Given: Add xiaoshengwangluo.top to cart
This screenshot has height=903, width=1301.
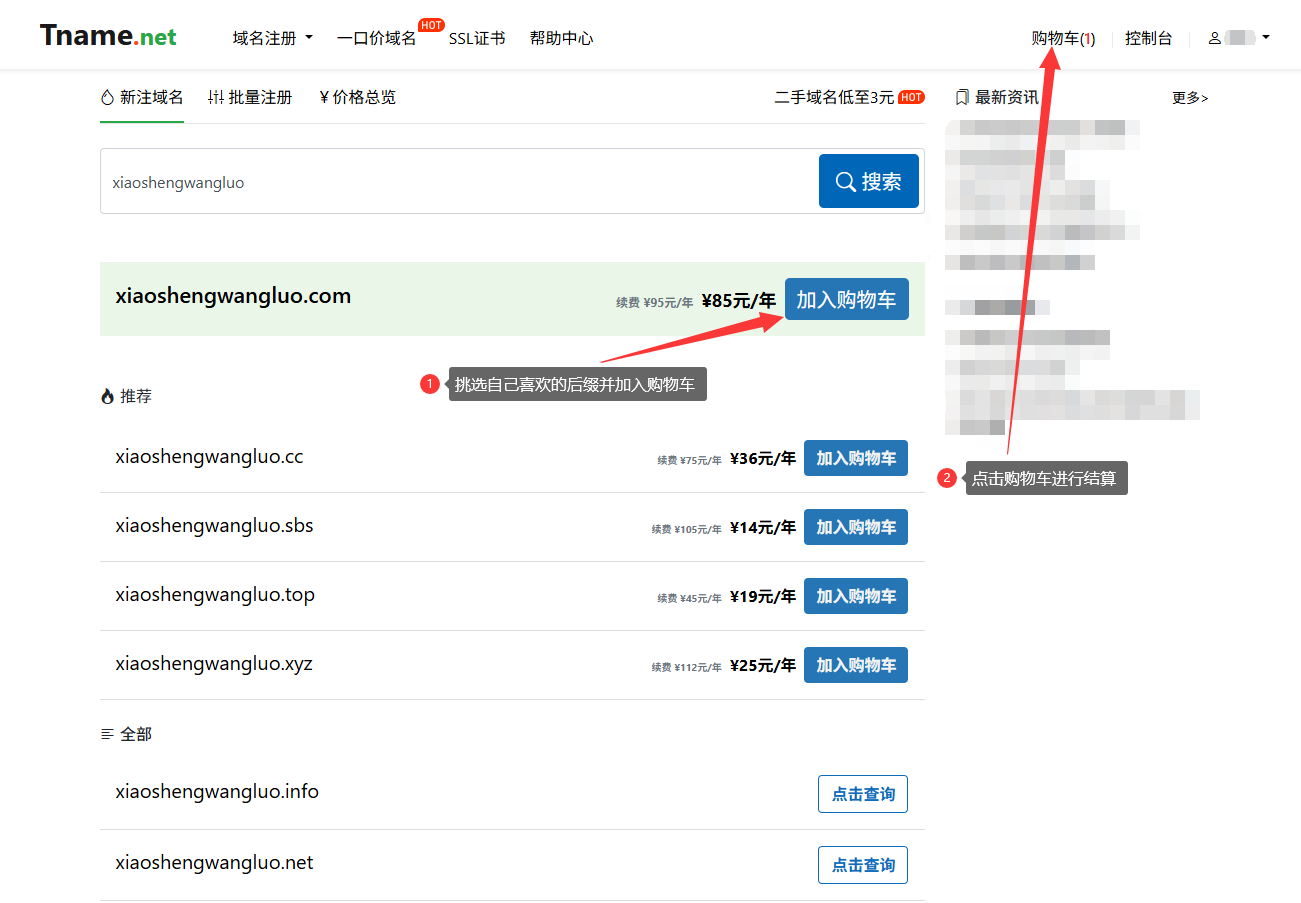Looking at the screenshot, I should pyautogui.click(x=855, y=596).
